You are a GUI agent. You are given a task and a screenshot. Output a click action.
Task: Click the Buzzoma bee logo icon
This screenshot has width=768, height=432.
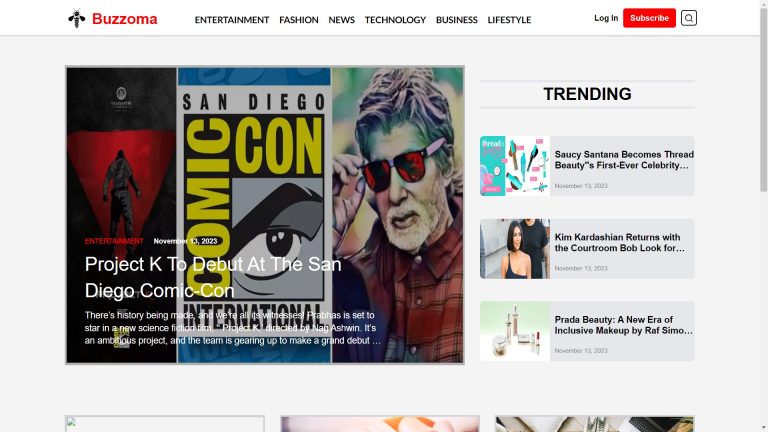(x=77, y=18)
